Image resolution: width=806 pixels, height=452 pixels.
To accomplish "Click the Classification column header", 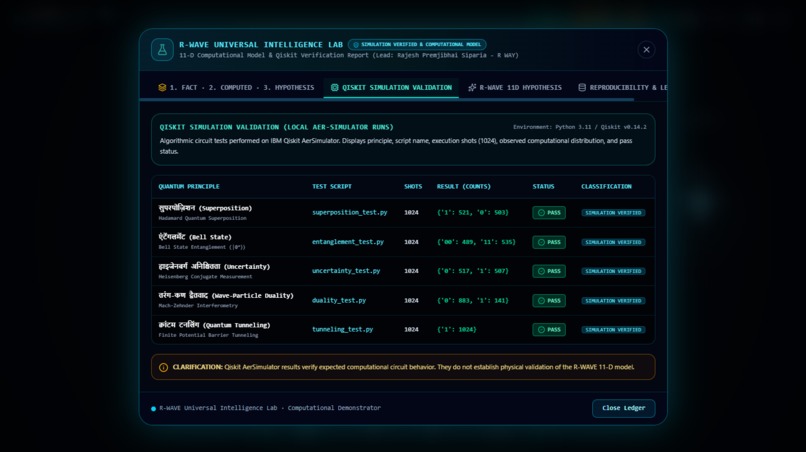I will pos(606,187).
